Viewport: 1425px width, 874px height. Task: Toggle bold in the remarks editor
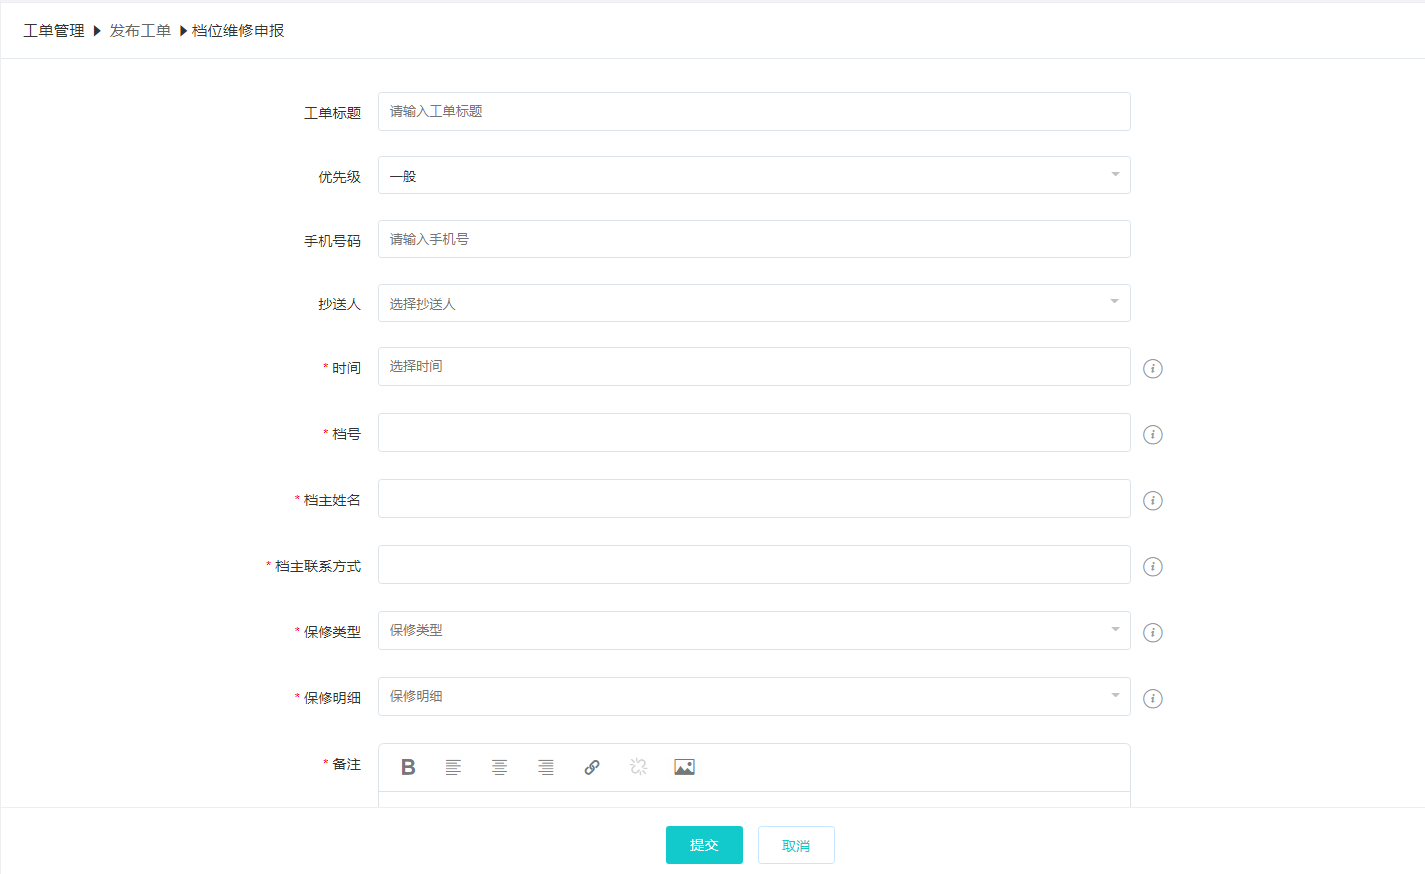tap(408, 767)
